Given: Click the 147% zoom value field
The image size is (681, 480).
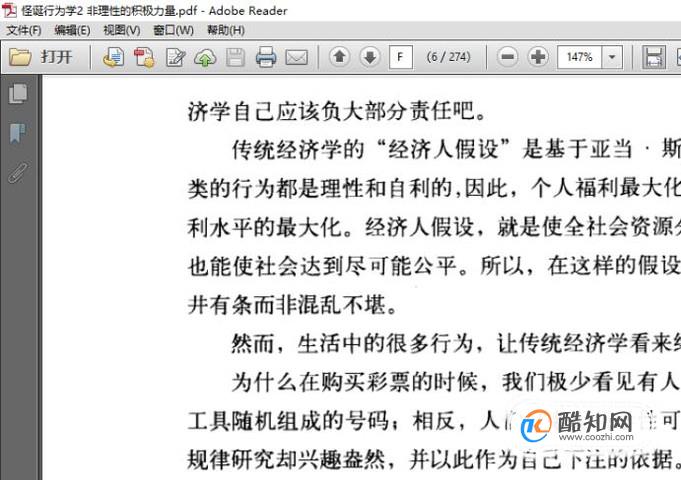Looking at the screenshot, I should [579, 57].
